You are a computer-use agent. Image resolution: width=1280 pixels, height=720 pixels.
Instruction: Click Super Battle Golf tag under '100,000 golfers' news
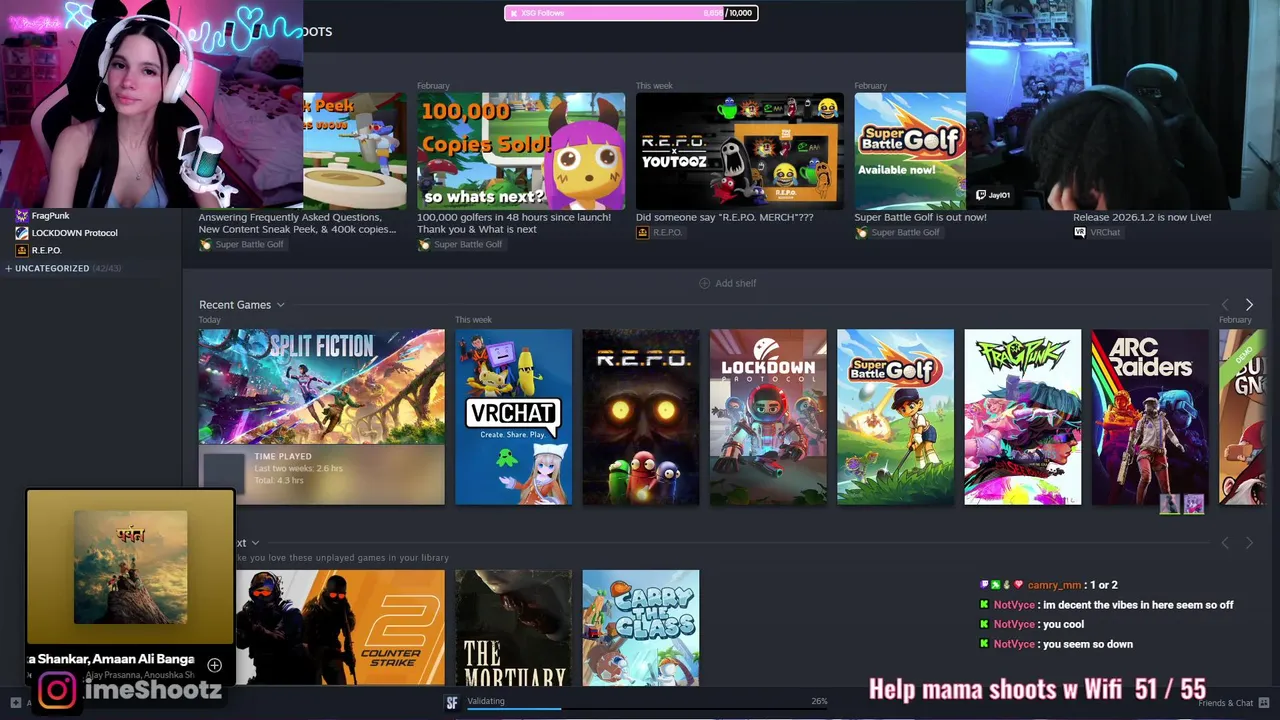[x=460, y=245]
